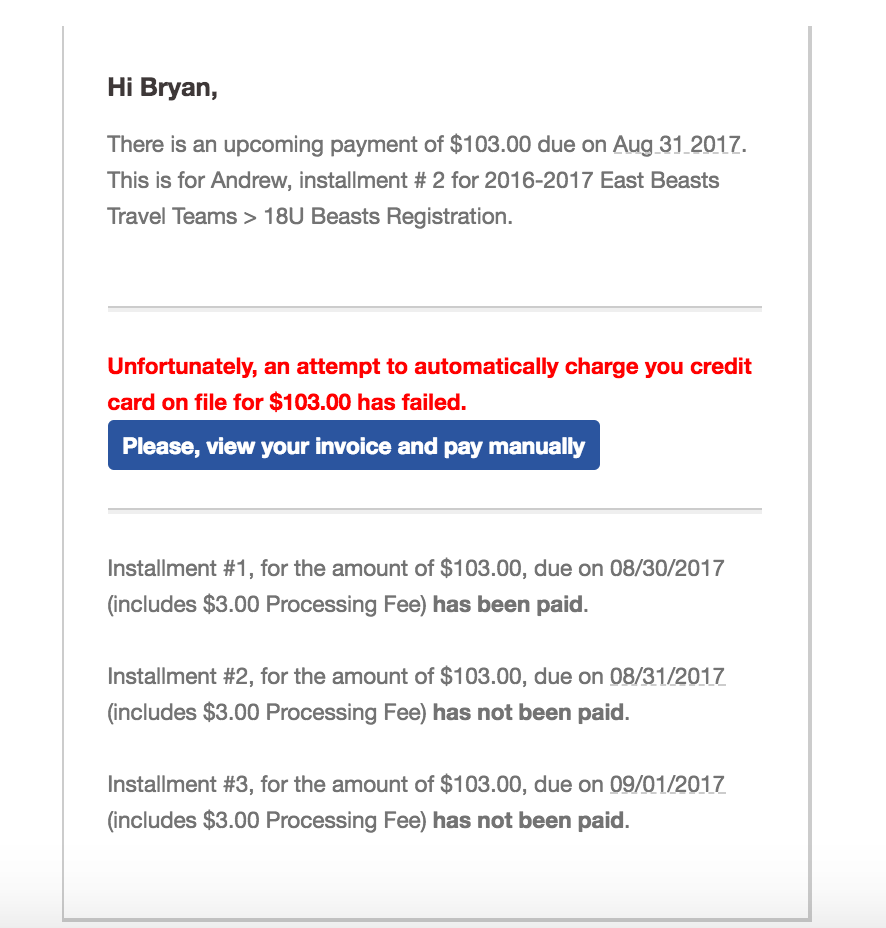Click the 2016-2017 East Beasts text

(601, 181)
